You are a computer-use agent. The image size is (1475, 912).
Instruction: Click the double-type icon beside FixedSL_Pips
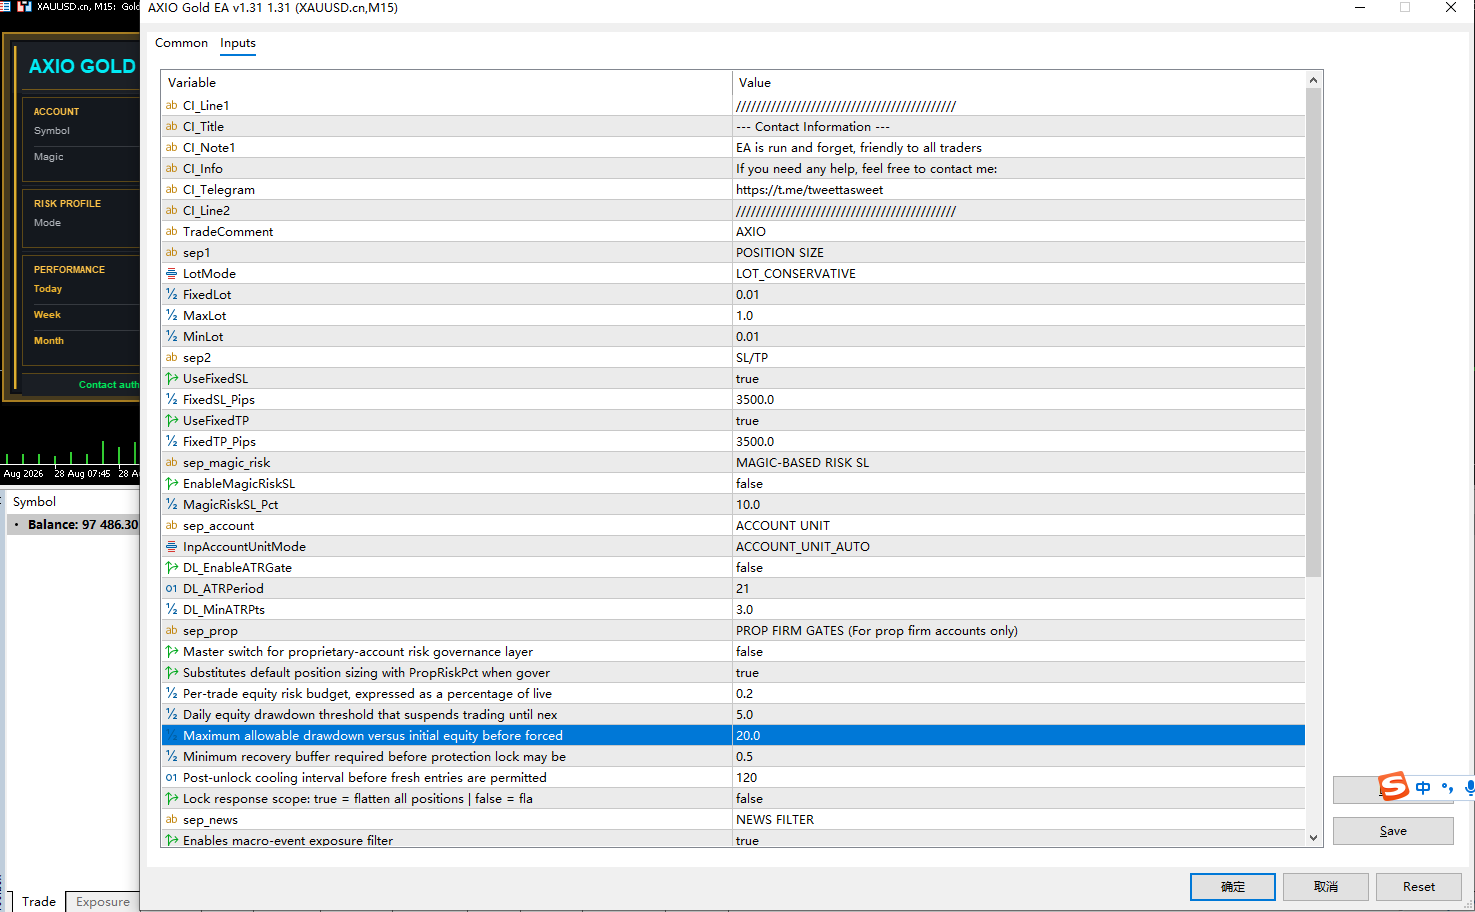pyautogui.click(x=172, y=399)
